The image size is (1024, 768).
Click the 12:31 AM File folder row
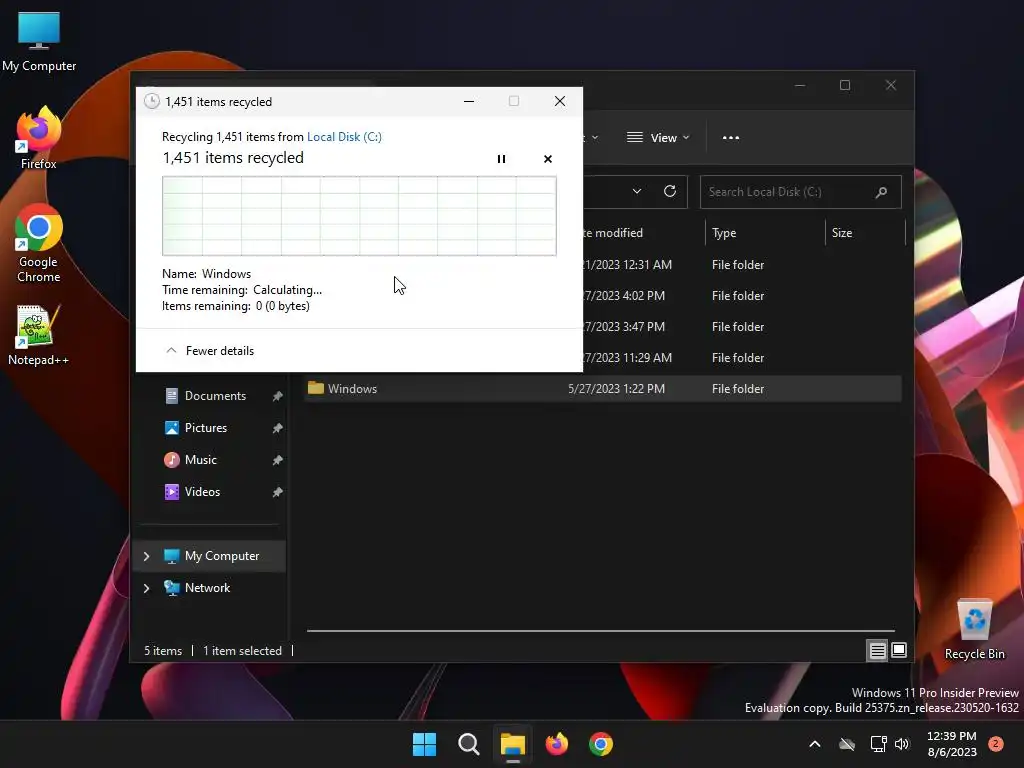coord(742,264)
